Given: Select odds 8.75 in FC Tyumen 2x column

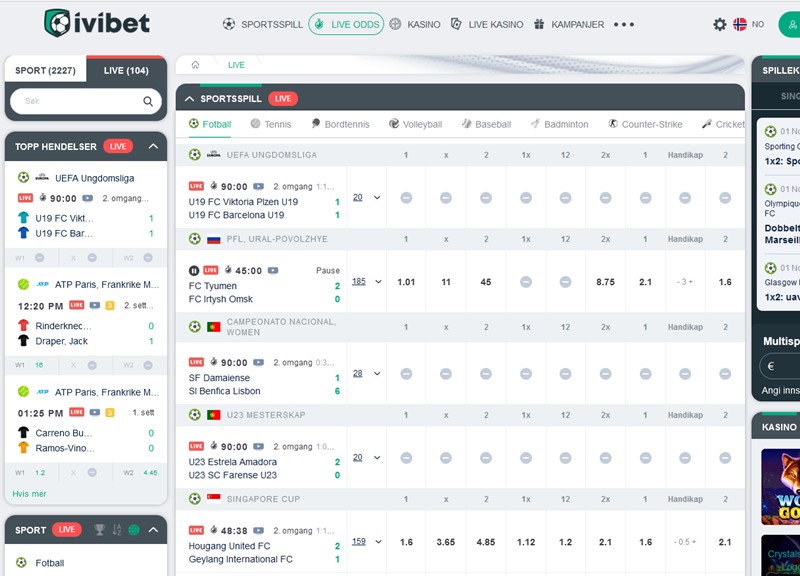Looking at the screenshot, I should click(605, 282).
